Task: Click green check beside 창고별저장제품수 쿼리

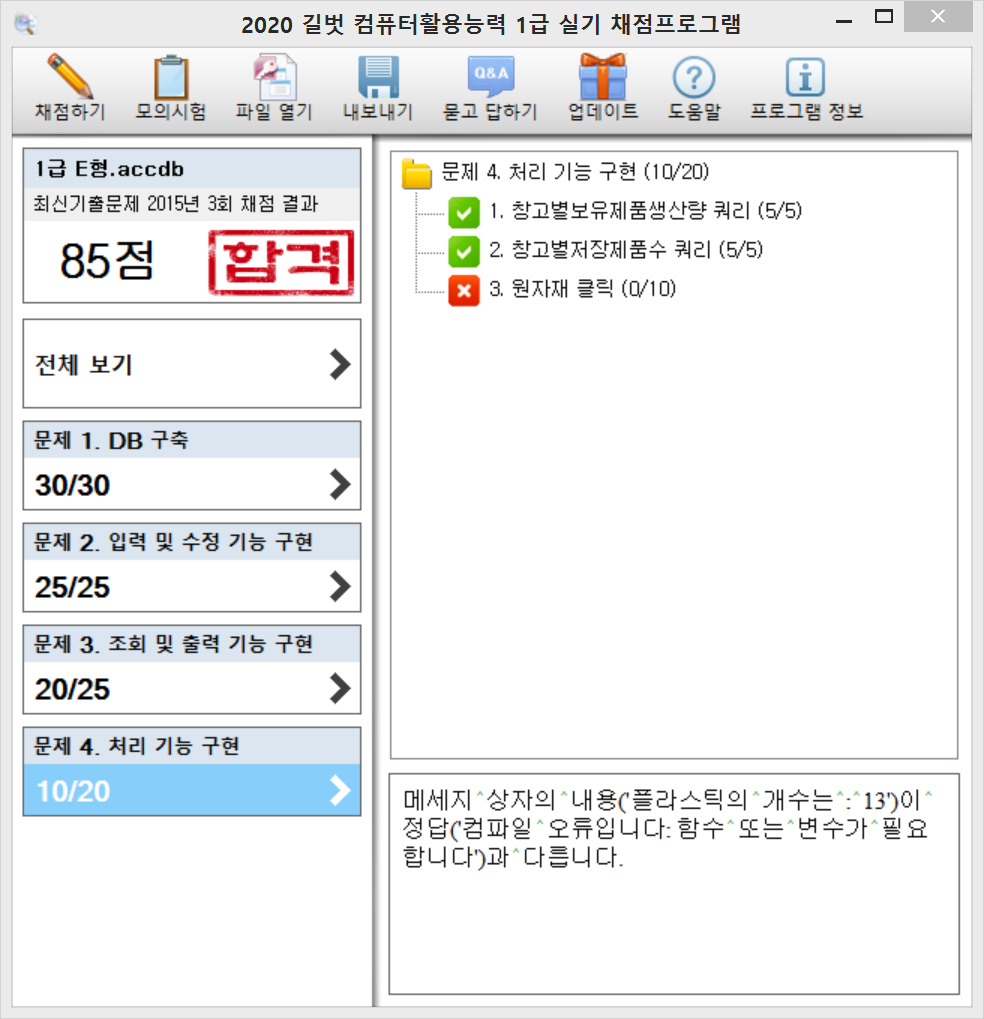Action: [x=464, y=250]
